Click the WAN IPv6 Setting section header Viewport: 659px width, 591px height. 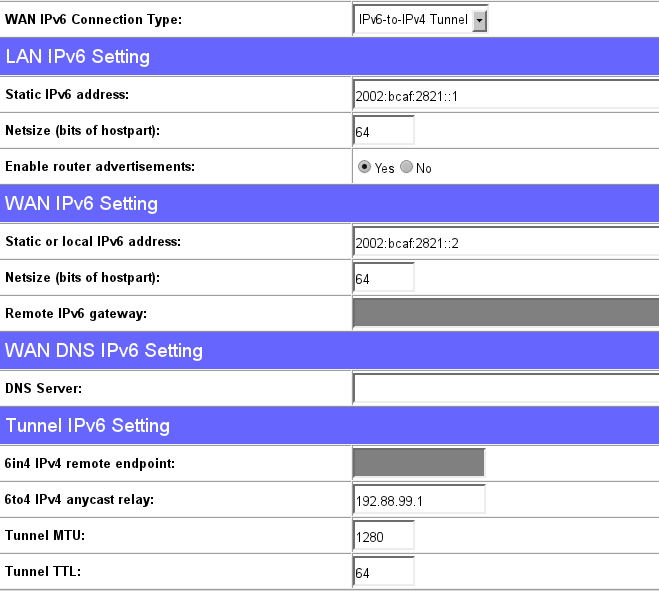point(82,204)
